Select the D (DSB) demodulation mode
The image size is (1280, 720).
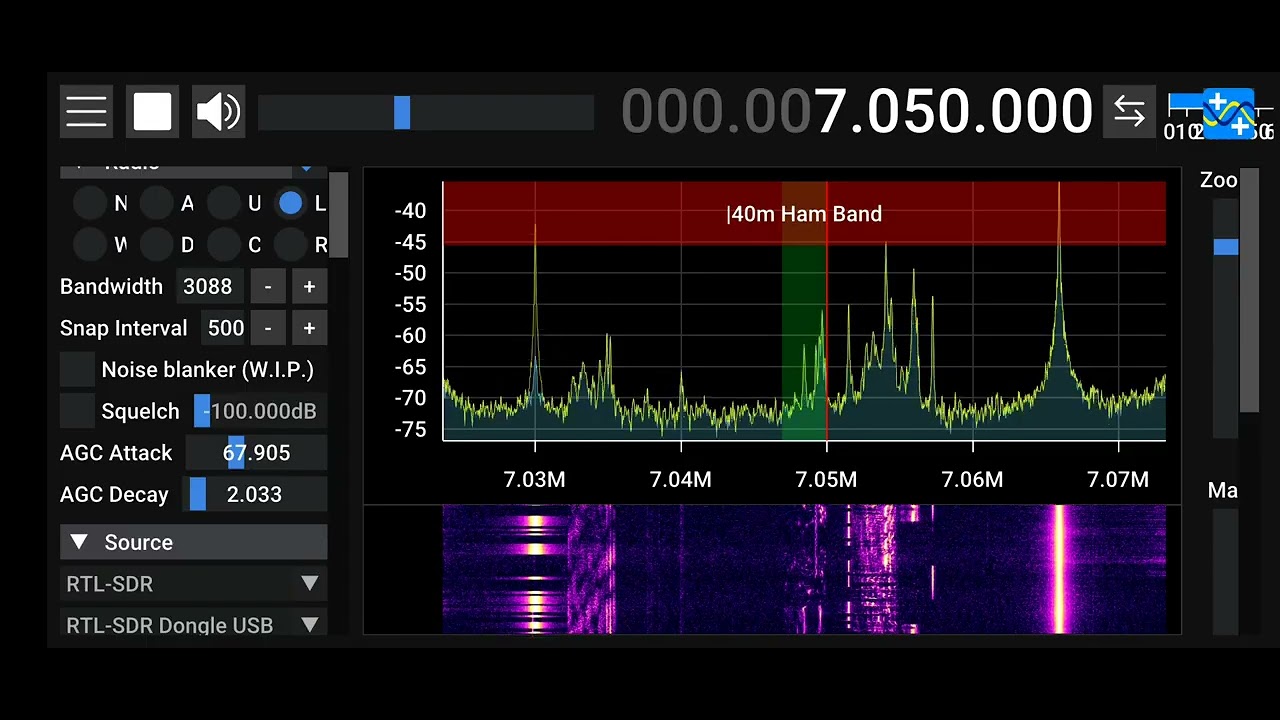[157, 245]
